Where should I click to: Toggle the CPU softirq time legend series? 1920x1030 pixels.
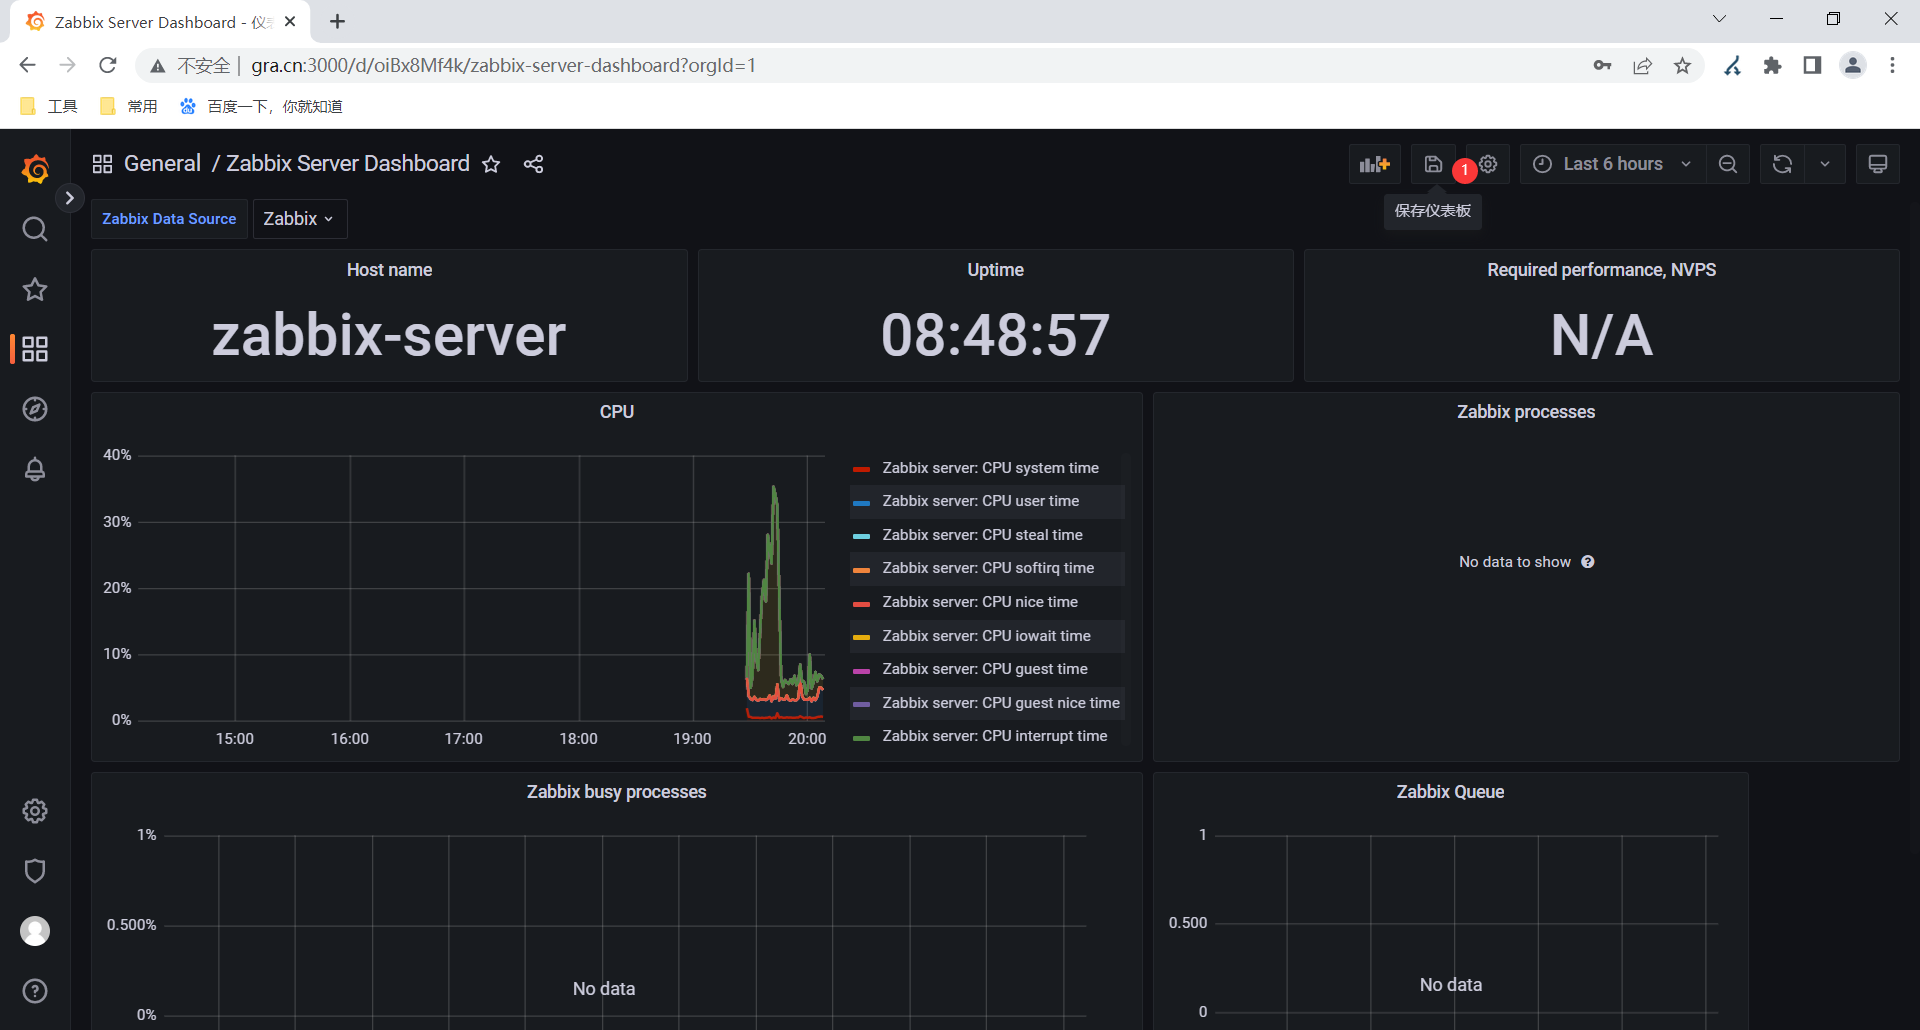[988, 568]
